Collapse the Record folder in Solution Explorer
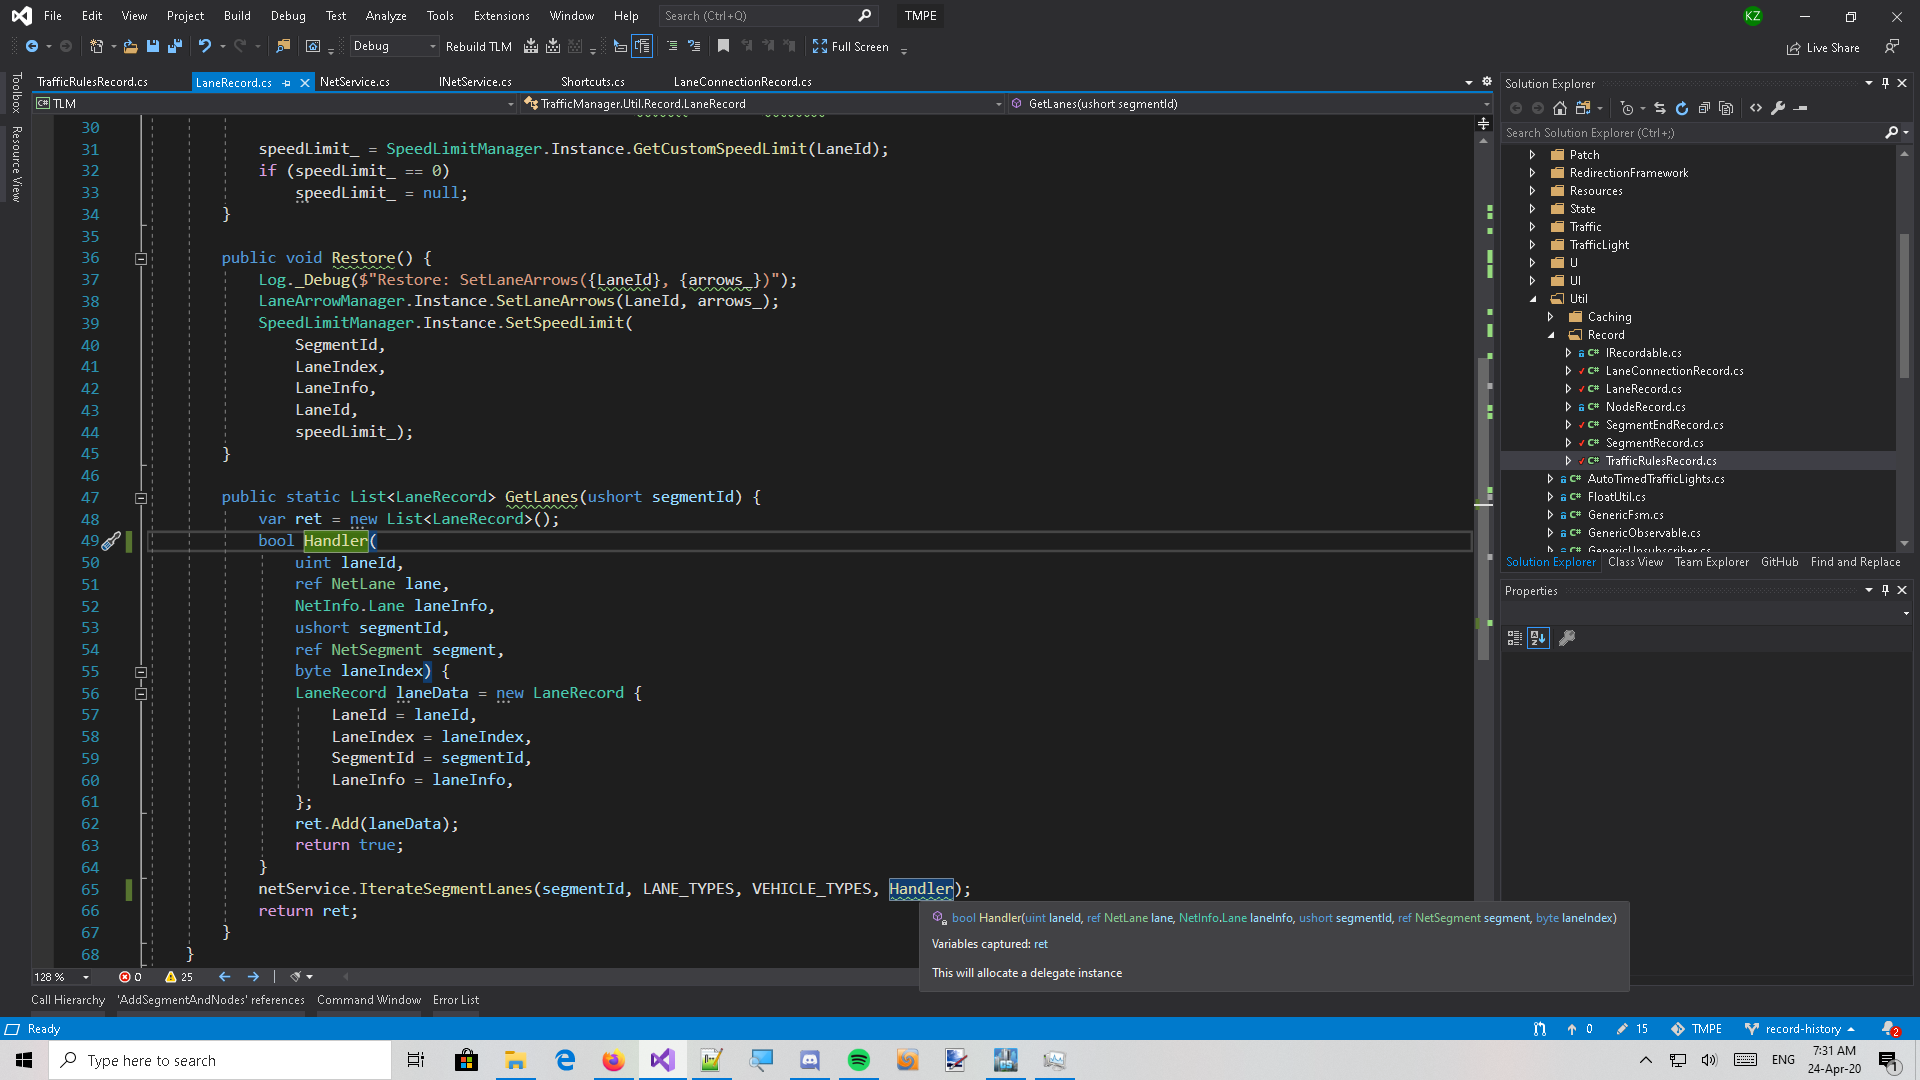 [1553, 335]
